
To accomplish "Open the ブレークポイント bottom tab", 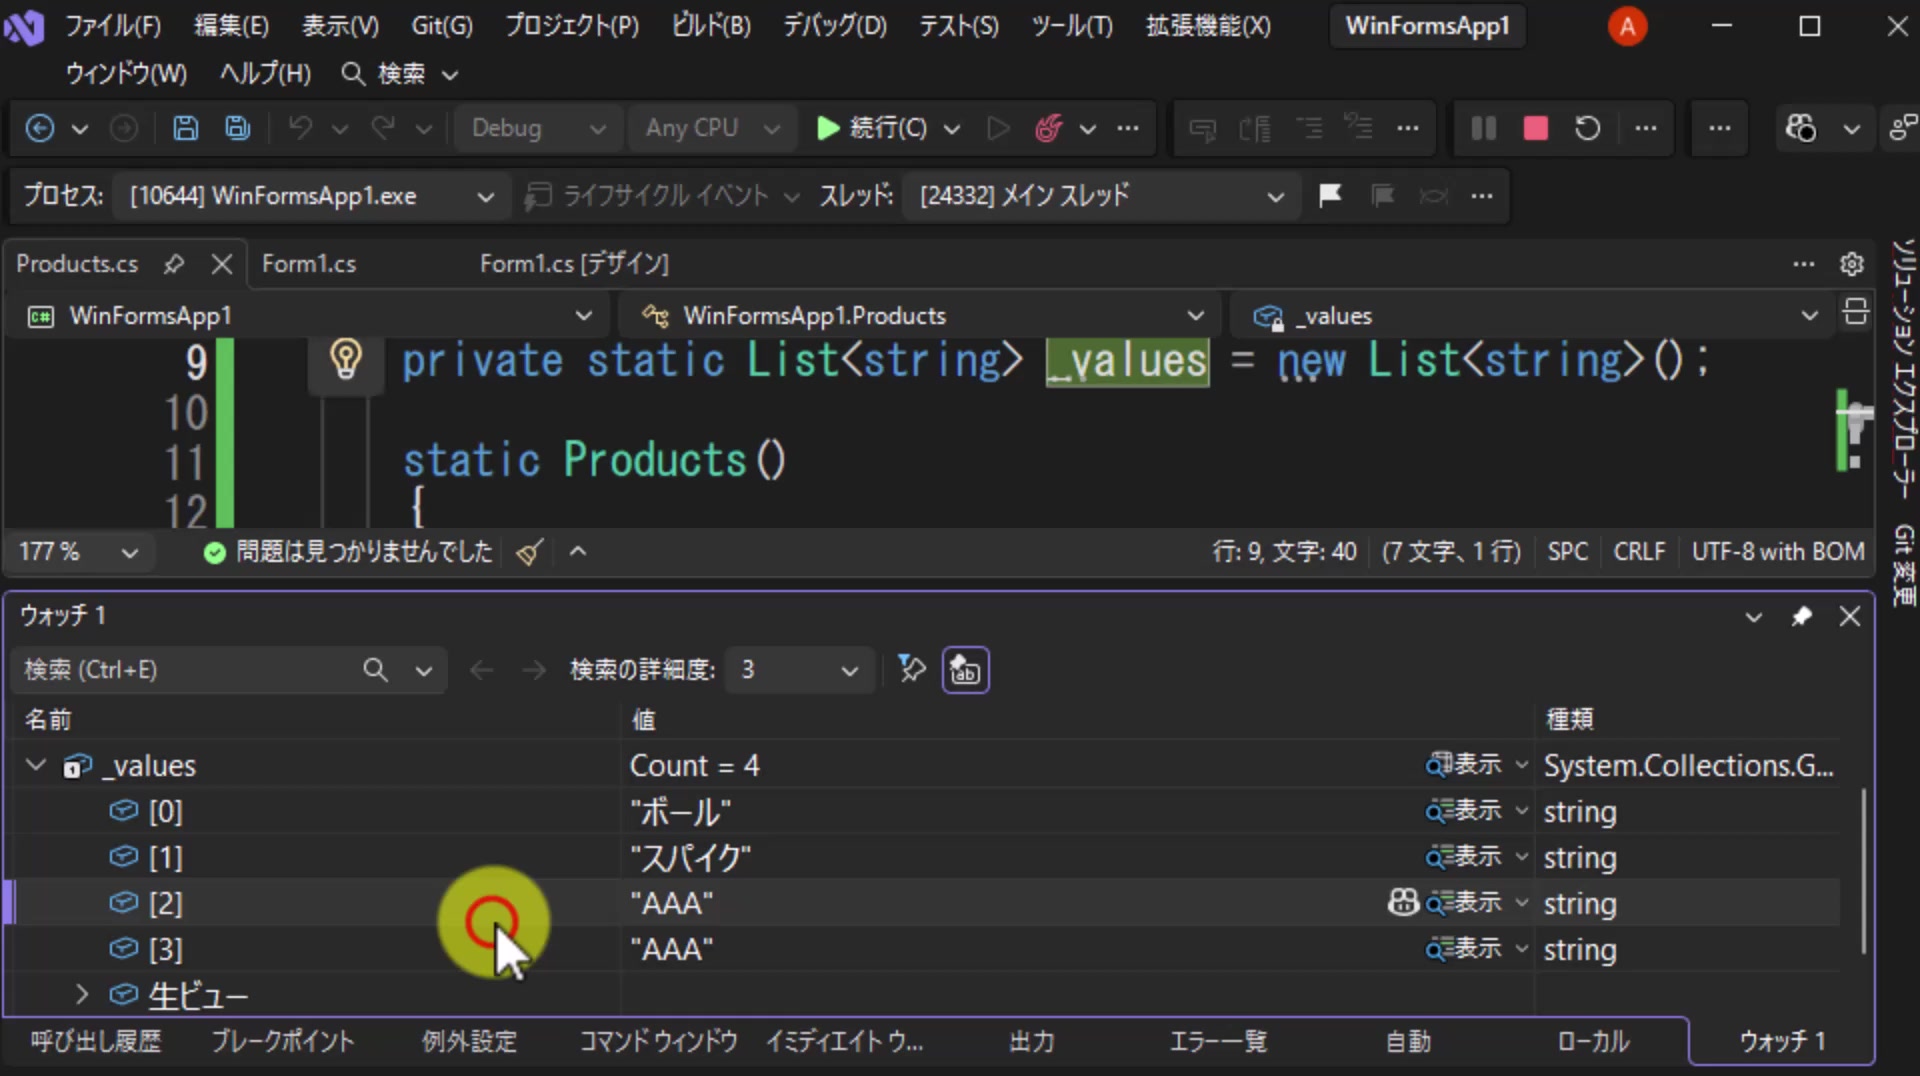I will pos(283,1042).
